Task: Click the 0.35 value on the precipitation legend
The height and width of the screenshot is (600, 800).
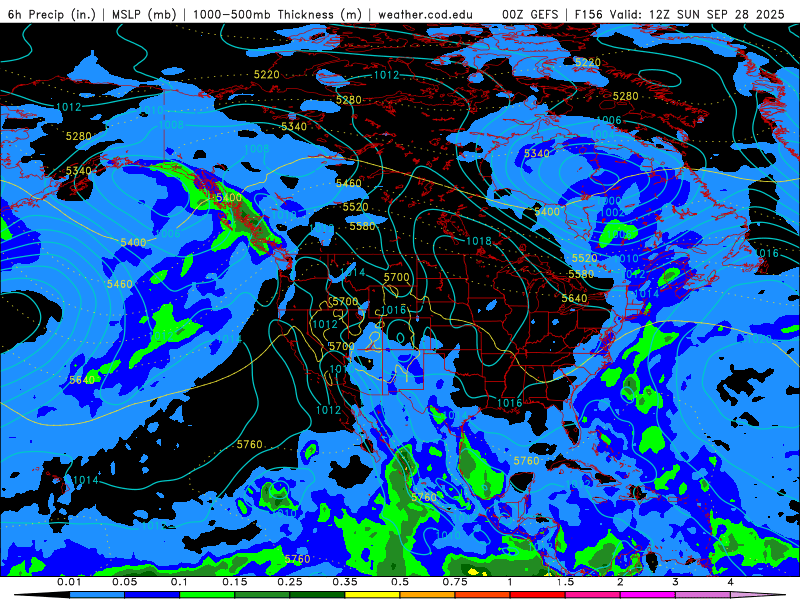Action: [344, 582]
